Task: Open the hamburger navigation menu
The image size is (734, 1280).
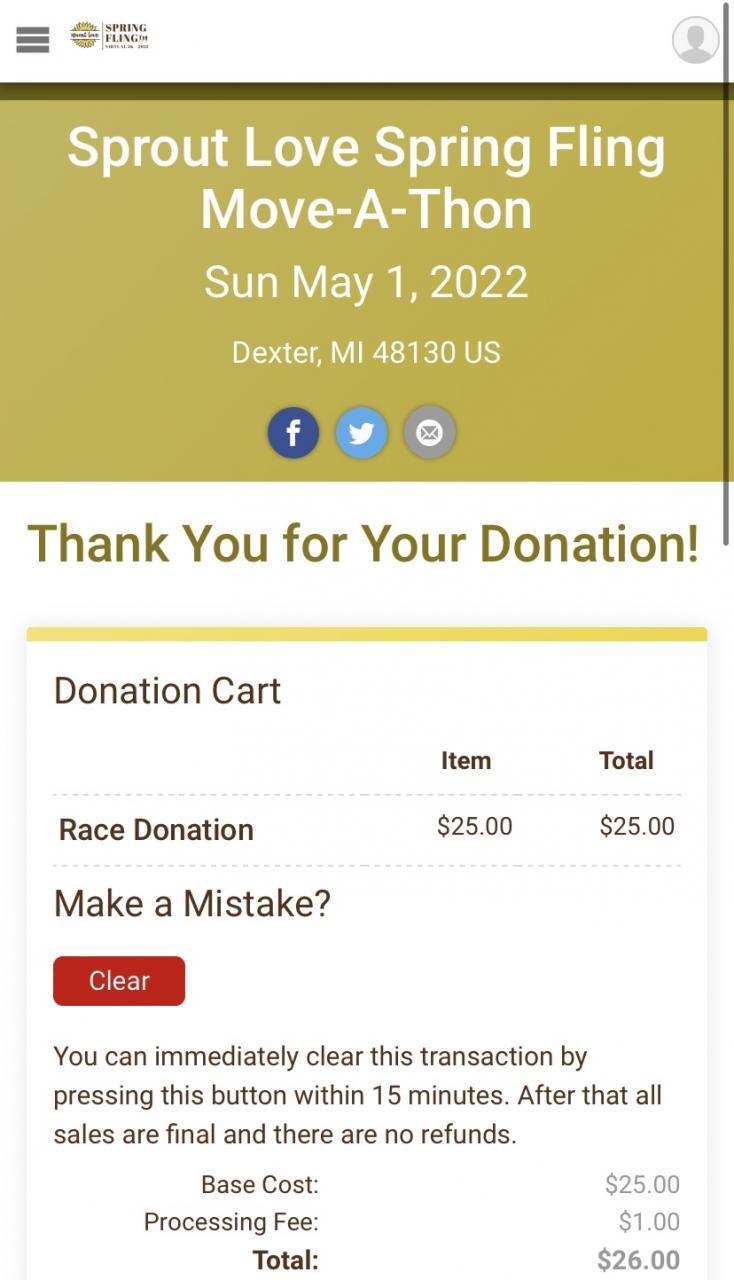Action: [x=33, y=39]
